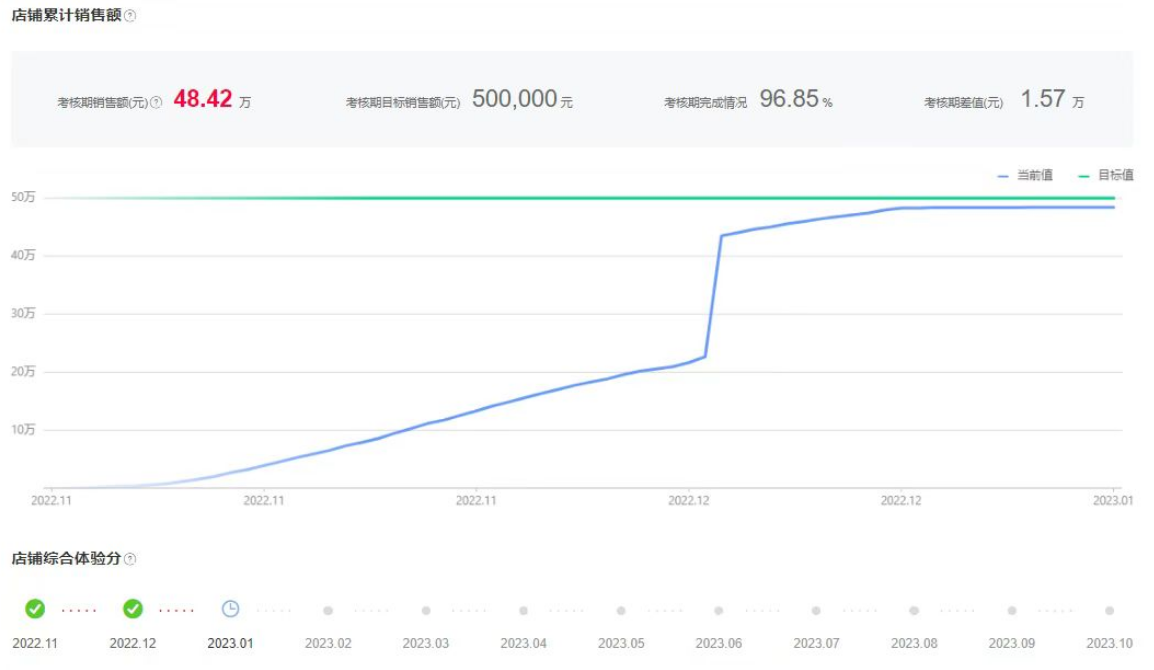Click the 20万 y-axis label

click(x=23, y=371)
